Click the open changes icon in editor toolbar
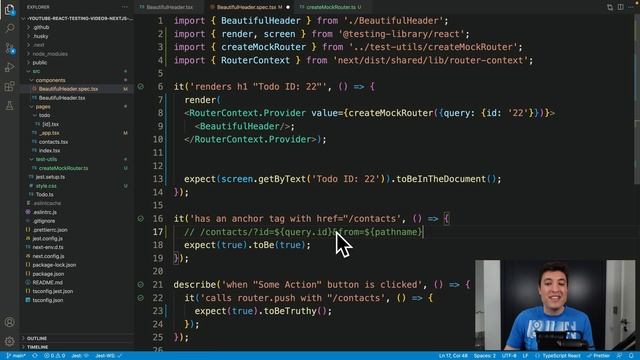 [x=610, y=7]
